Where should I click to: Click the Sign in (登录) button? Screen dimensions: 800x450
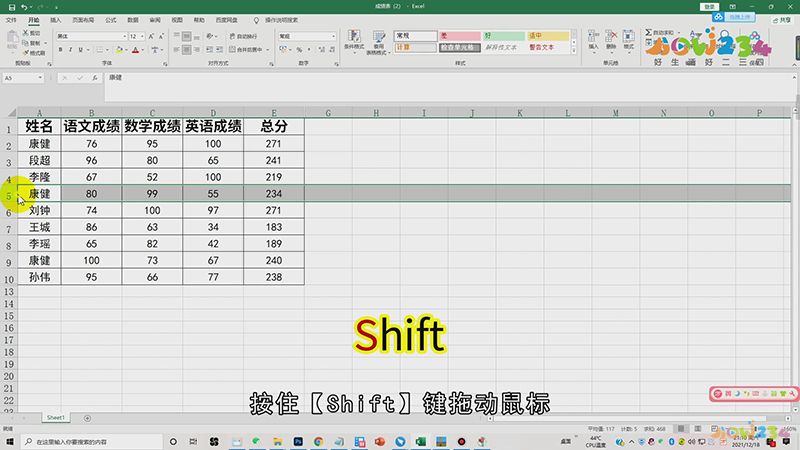tap(709, 7)
